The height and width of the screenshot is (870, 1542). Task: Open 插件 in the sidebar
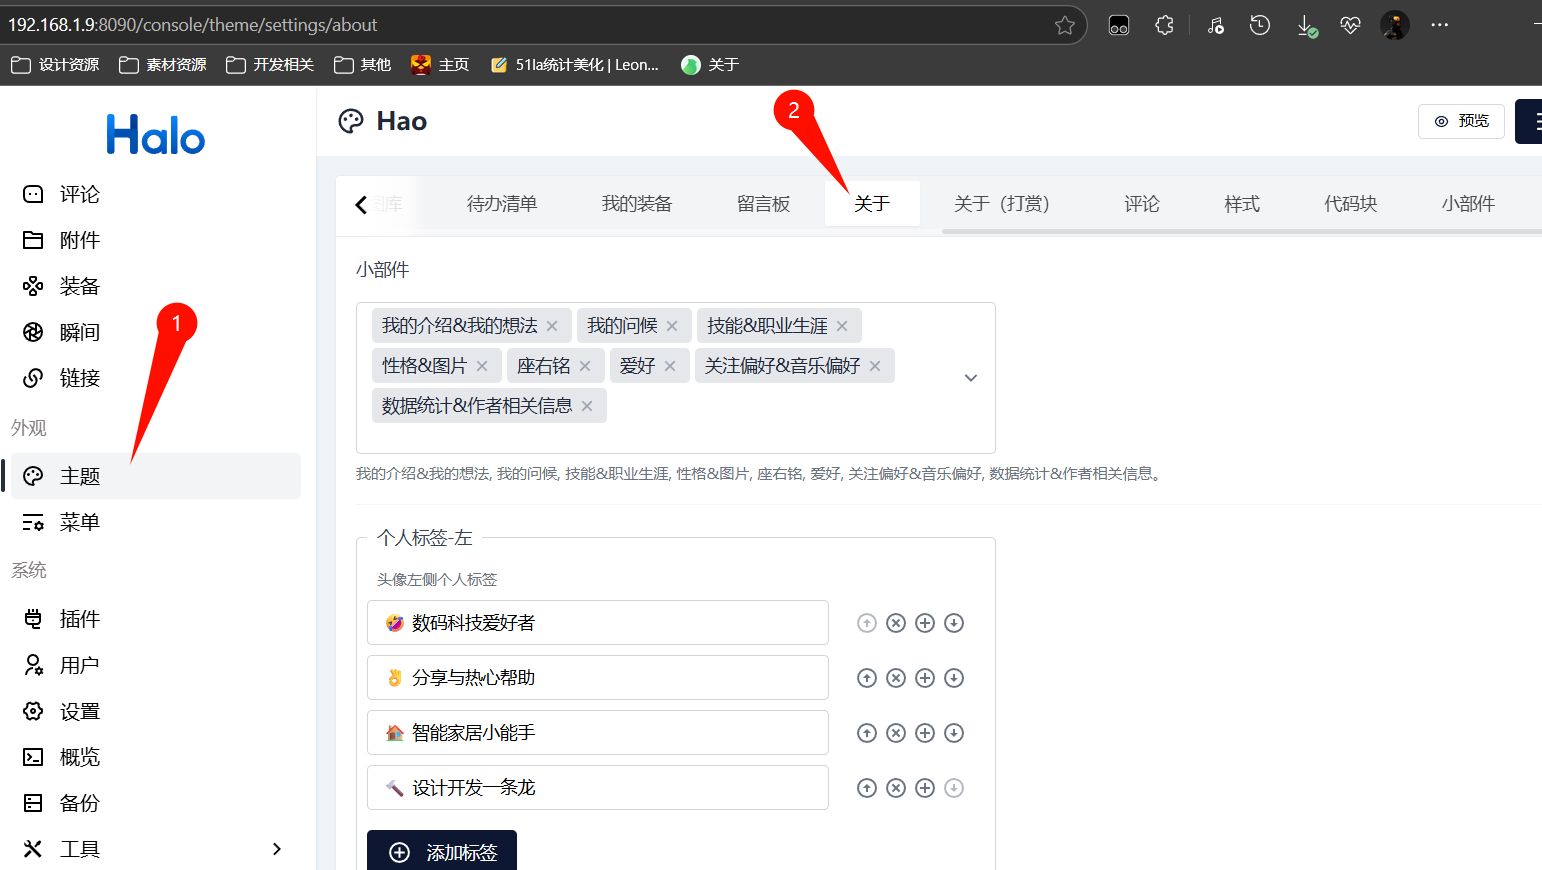pyautogui.click(x=80, y=619)
